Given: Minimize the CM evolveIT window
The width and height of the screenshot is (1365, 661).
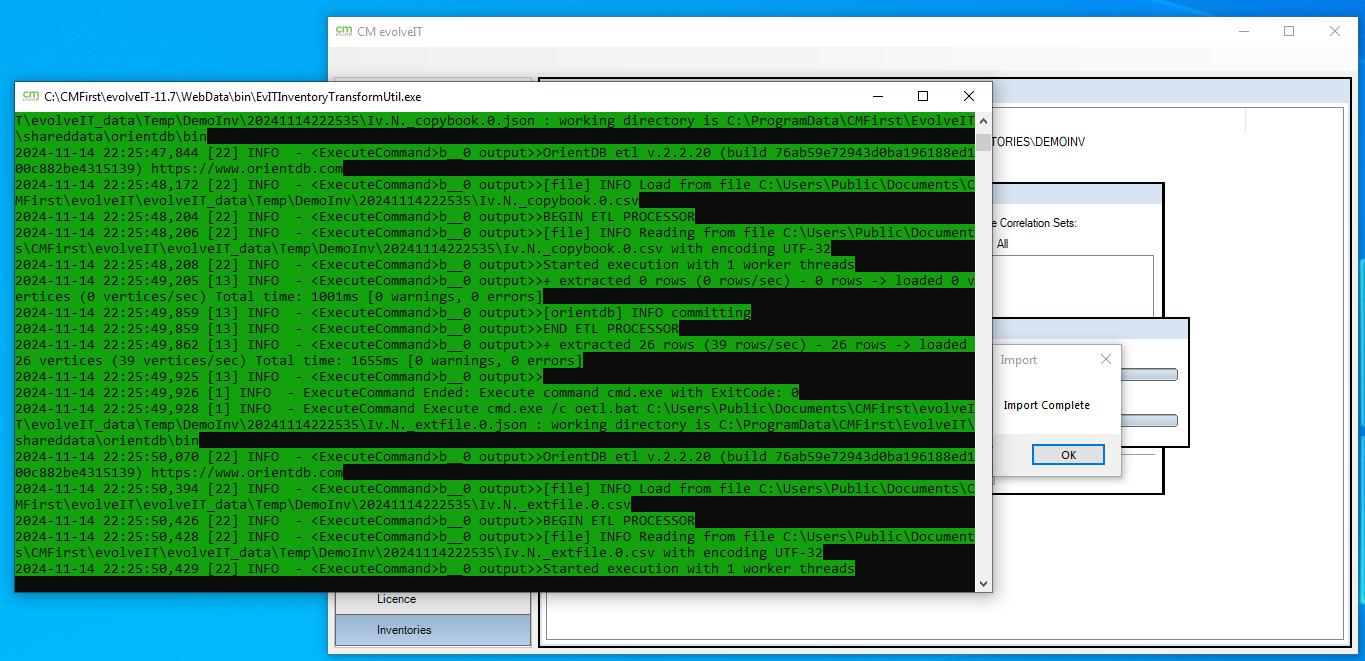Looking at the screenshot, I should pyautogui.click(x=1243, y=32).
